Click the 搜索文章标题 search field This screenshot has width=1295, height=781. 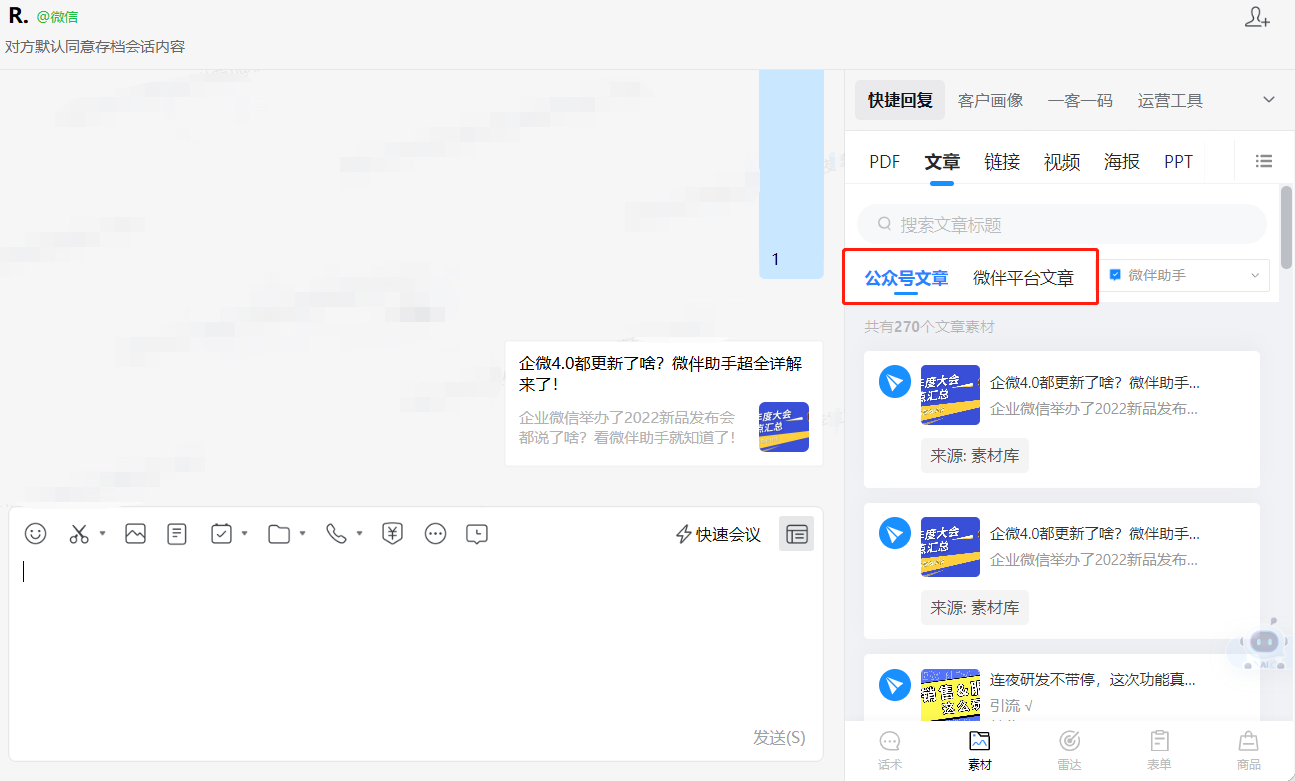pyautogui.click(x=1062, y=225)
